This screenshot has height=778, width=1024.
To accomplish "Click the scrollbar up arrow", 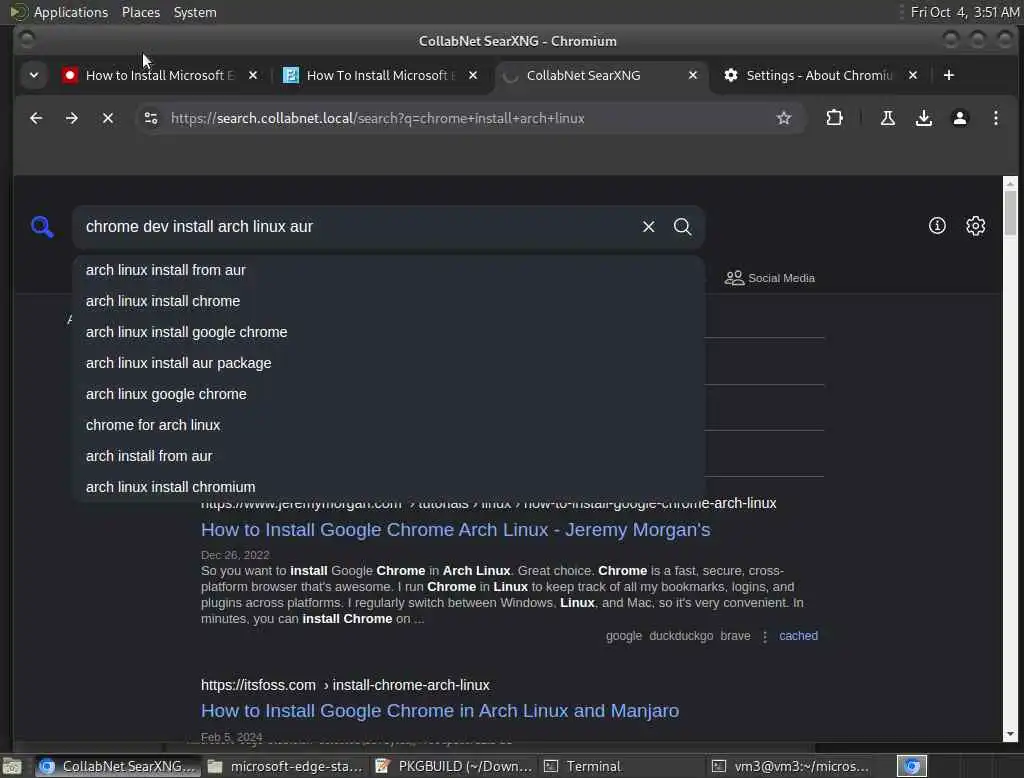I will pyautogui.click(x=1010, y=184).
